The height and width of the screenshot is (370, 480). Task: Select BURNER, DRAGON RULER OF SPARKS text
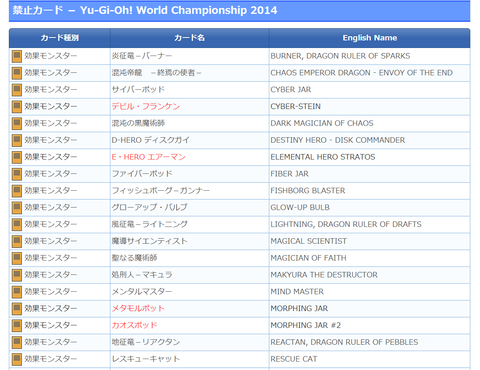pos(340,56)
